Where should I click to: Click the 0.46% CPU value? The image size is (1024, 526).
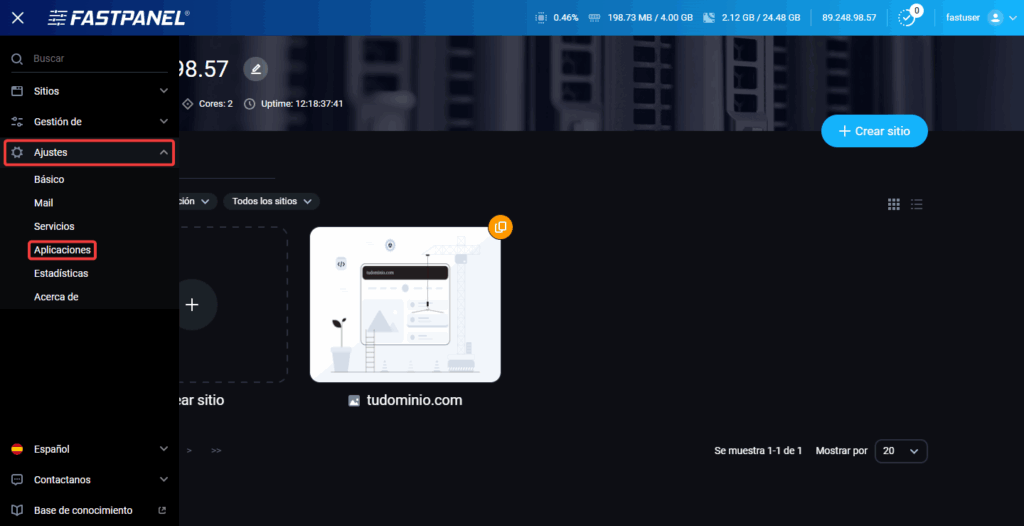566,18
